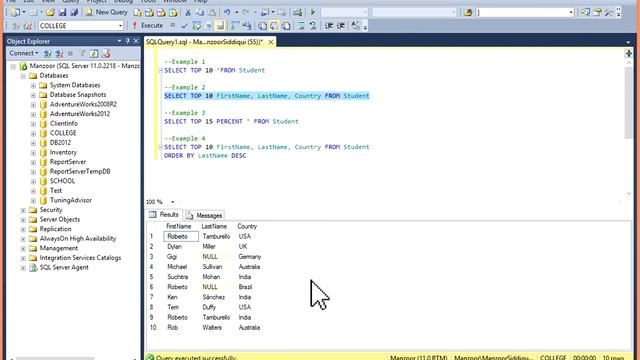The height and width of the screenshot is (360, 640).
Task: Switch to the Messages tab
Action: click(204, 215)
